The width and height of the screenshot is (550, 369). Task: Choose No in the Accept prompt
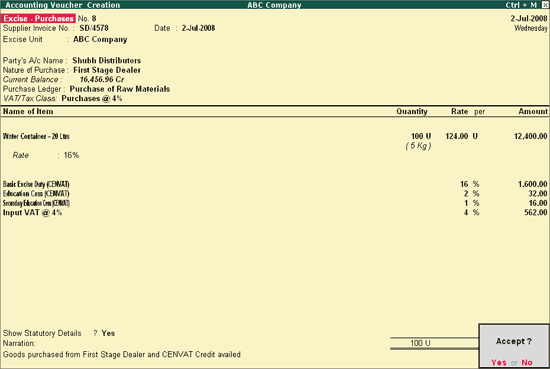(527, 362)
